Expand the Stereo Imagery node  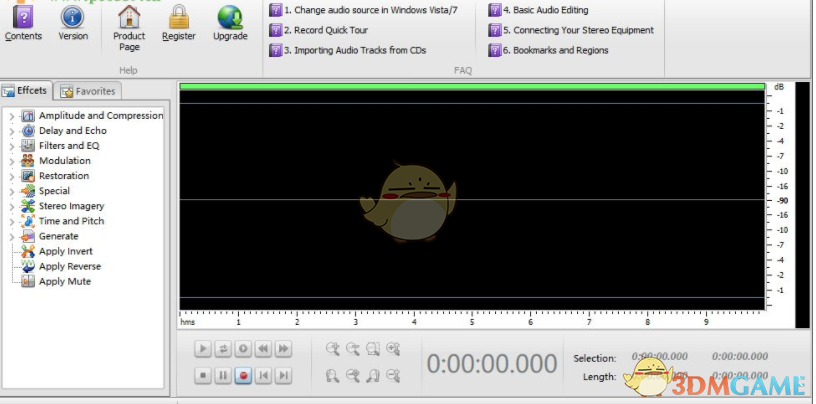(x=12, y=207)
